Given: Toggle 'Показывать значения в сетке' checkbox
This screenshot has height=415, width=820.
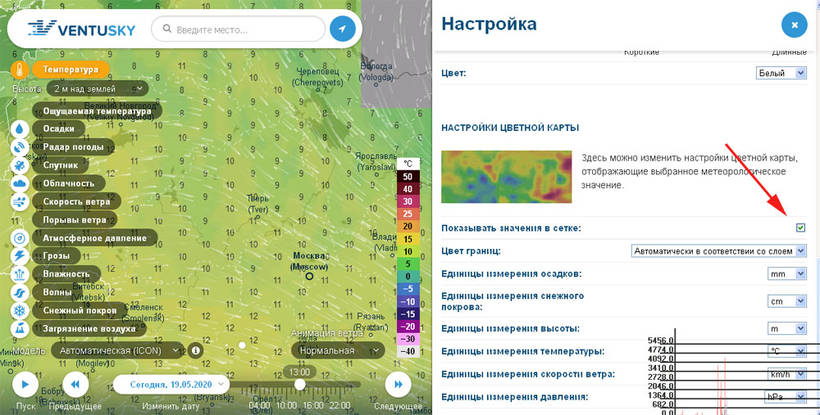Looking at the screenshot, I should [800, 228].
